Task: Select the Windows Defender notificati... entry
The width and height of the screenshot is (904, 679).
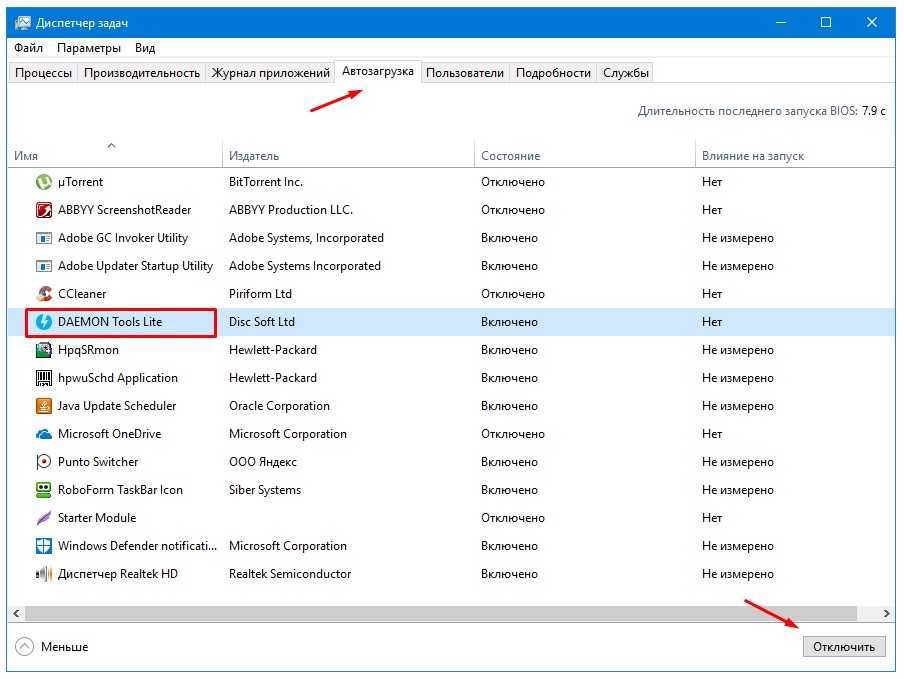Action: pos(137,546)
